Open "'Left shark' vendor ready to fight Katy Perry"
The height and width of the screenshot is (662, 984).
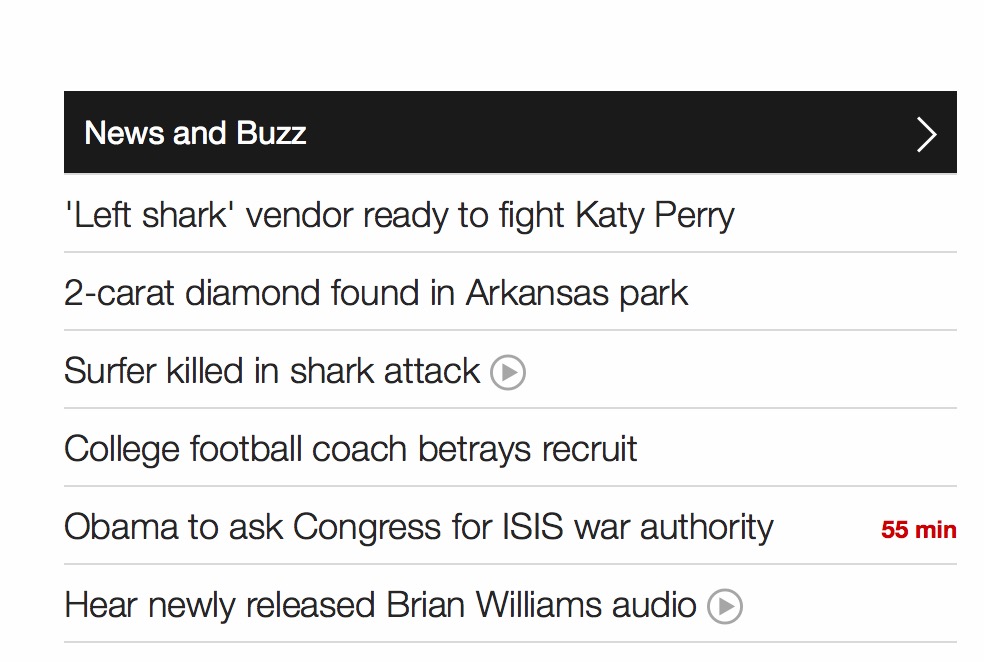[x=399, y=215]
